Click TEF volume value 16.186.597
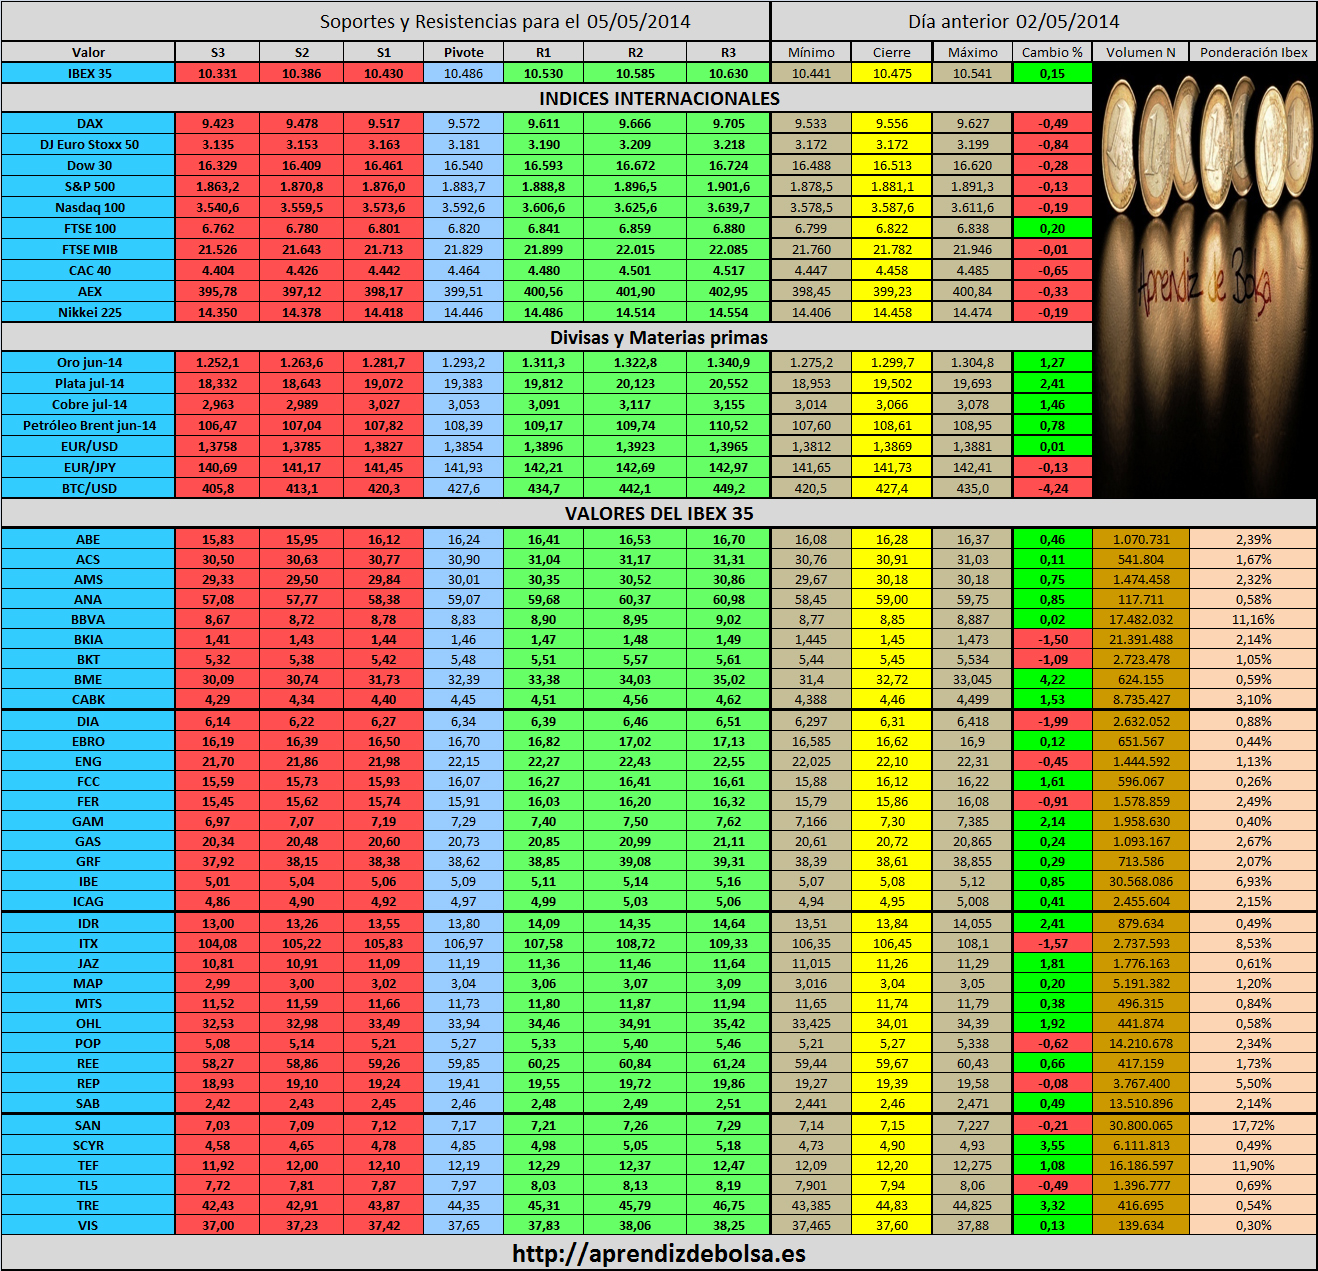 coord(1140,1165)
